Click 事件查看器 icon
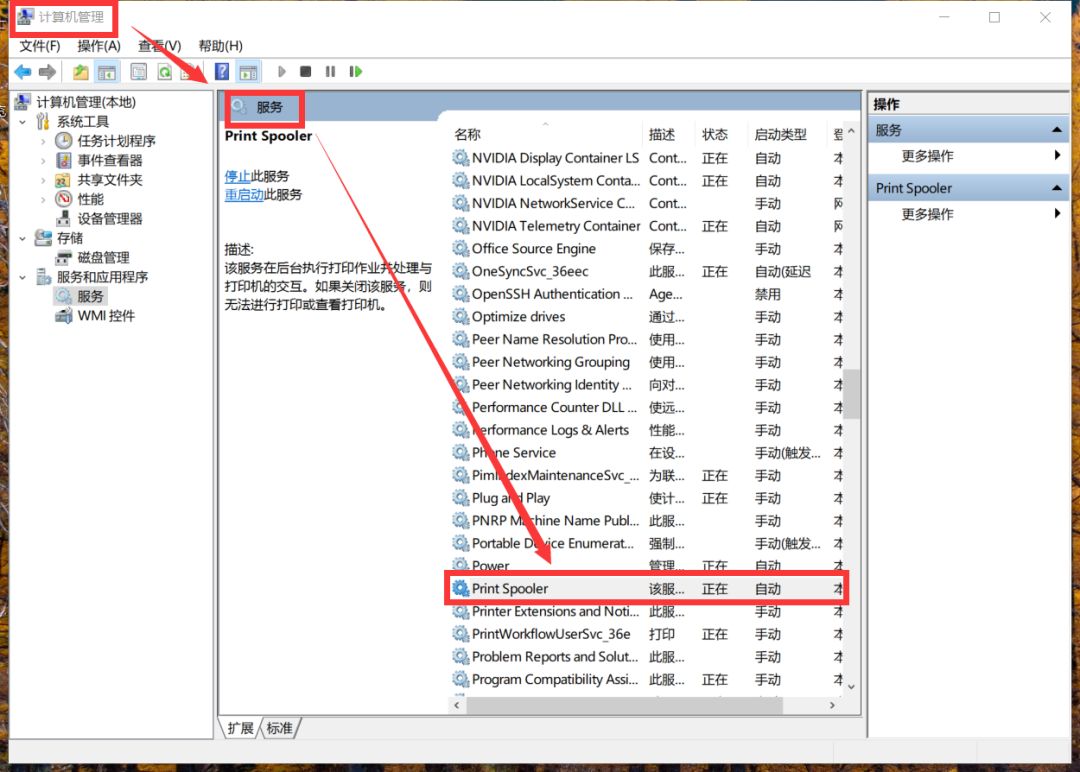1080x772 pixels. [63, 160]
